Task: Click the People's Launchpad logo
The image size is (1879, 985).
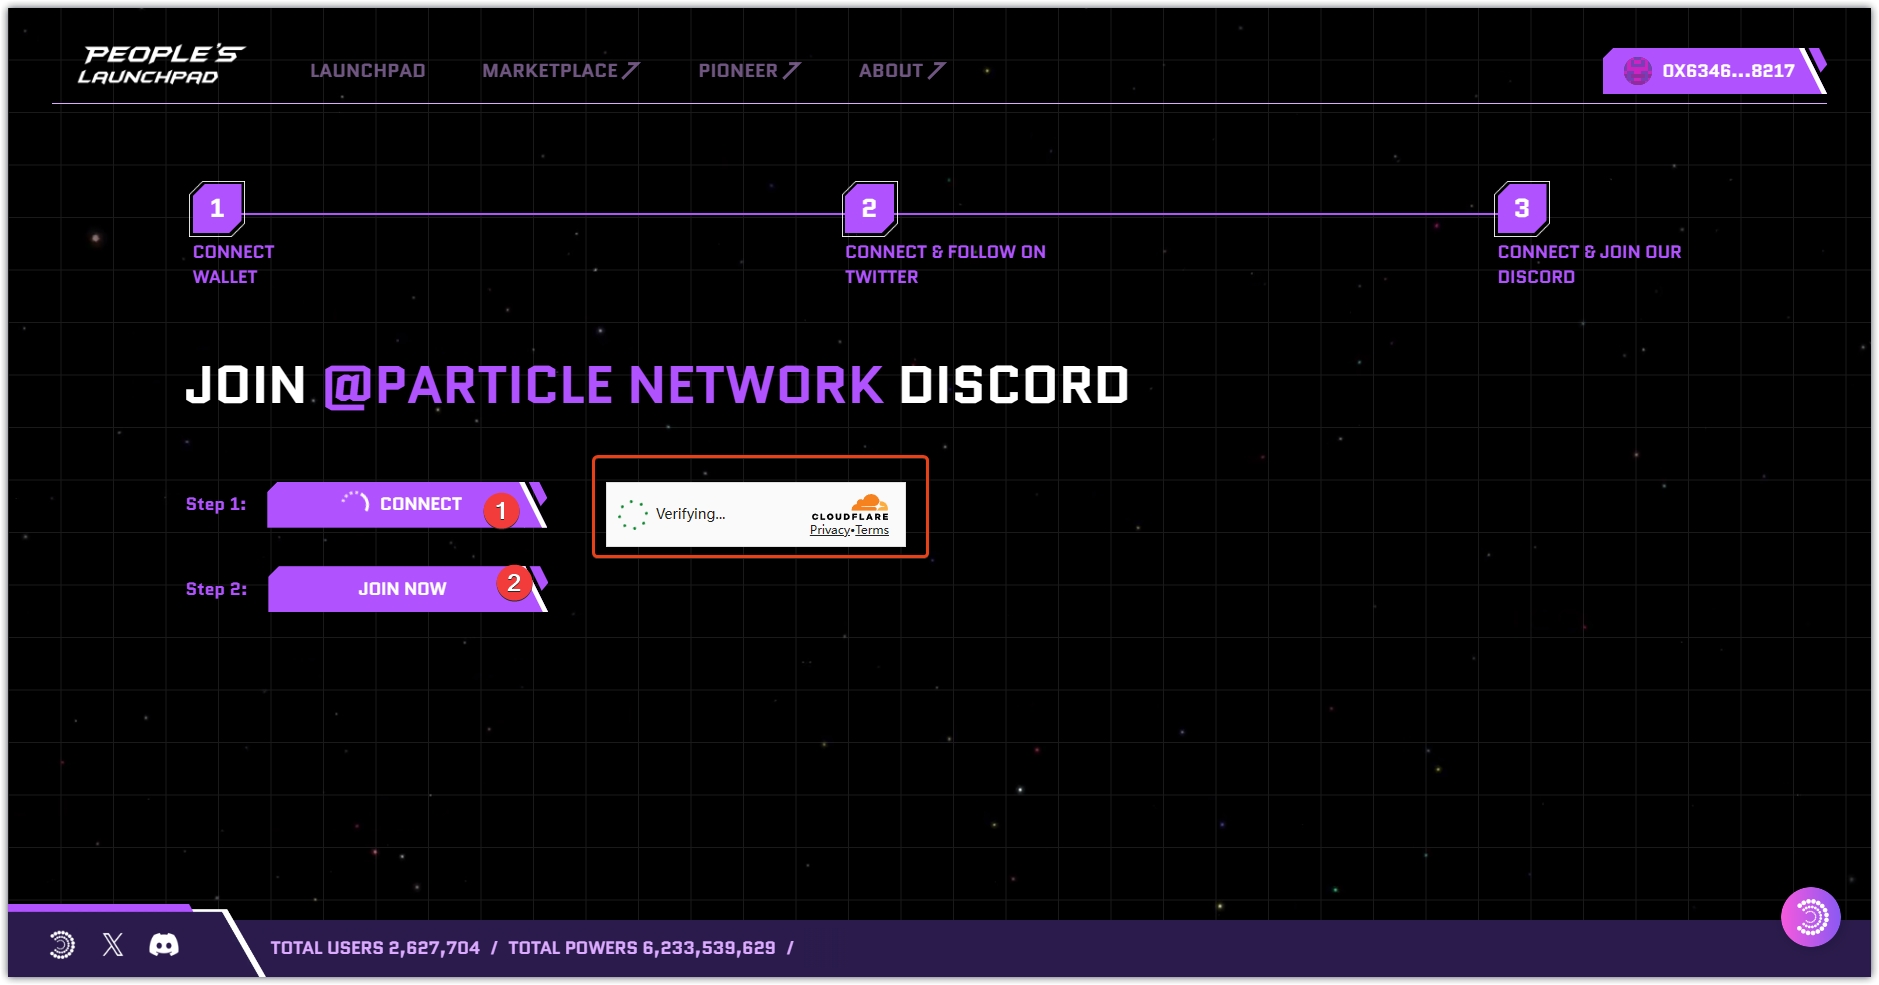Action: (163, 65)
